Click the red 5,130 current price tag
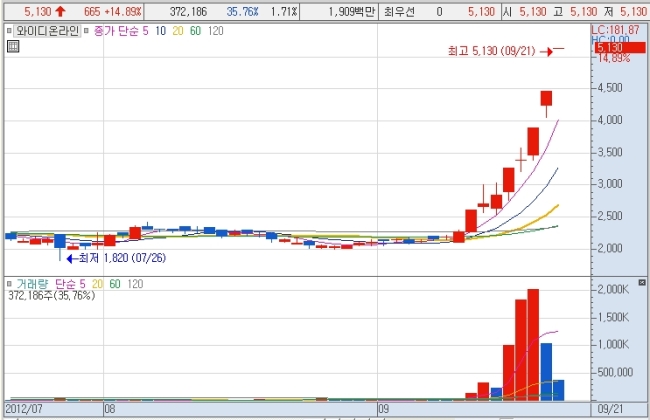 (x=620, y=47)
